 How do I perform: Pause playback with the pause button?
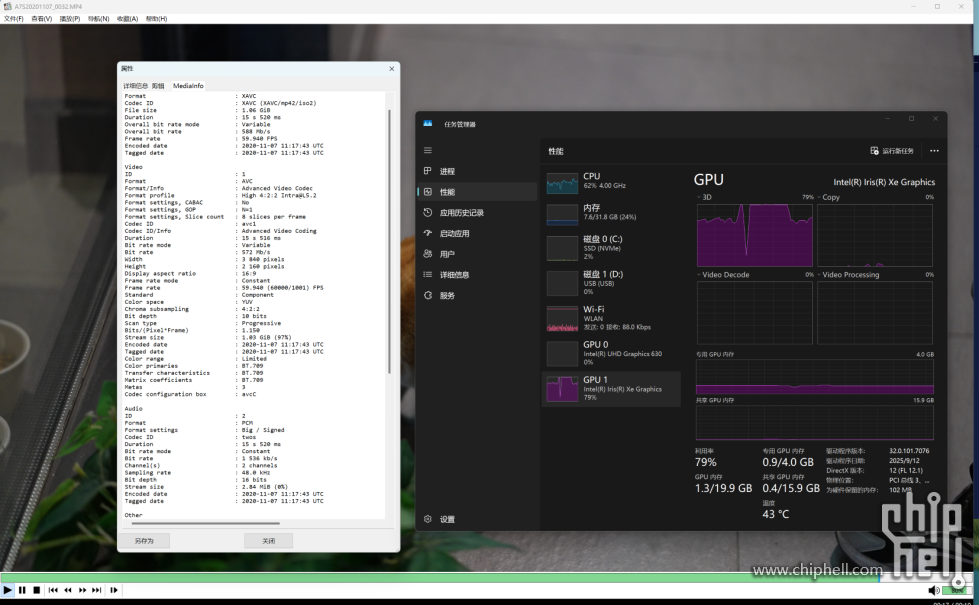(22, 590)
